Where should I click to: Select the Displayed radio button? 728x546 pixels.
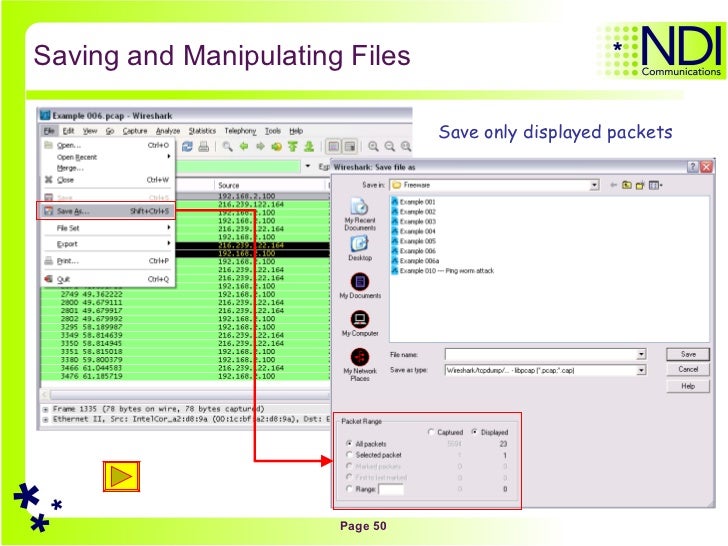coord(474,432)
